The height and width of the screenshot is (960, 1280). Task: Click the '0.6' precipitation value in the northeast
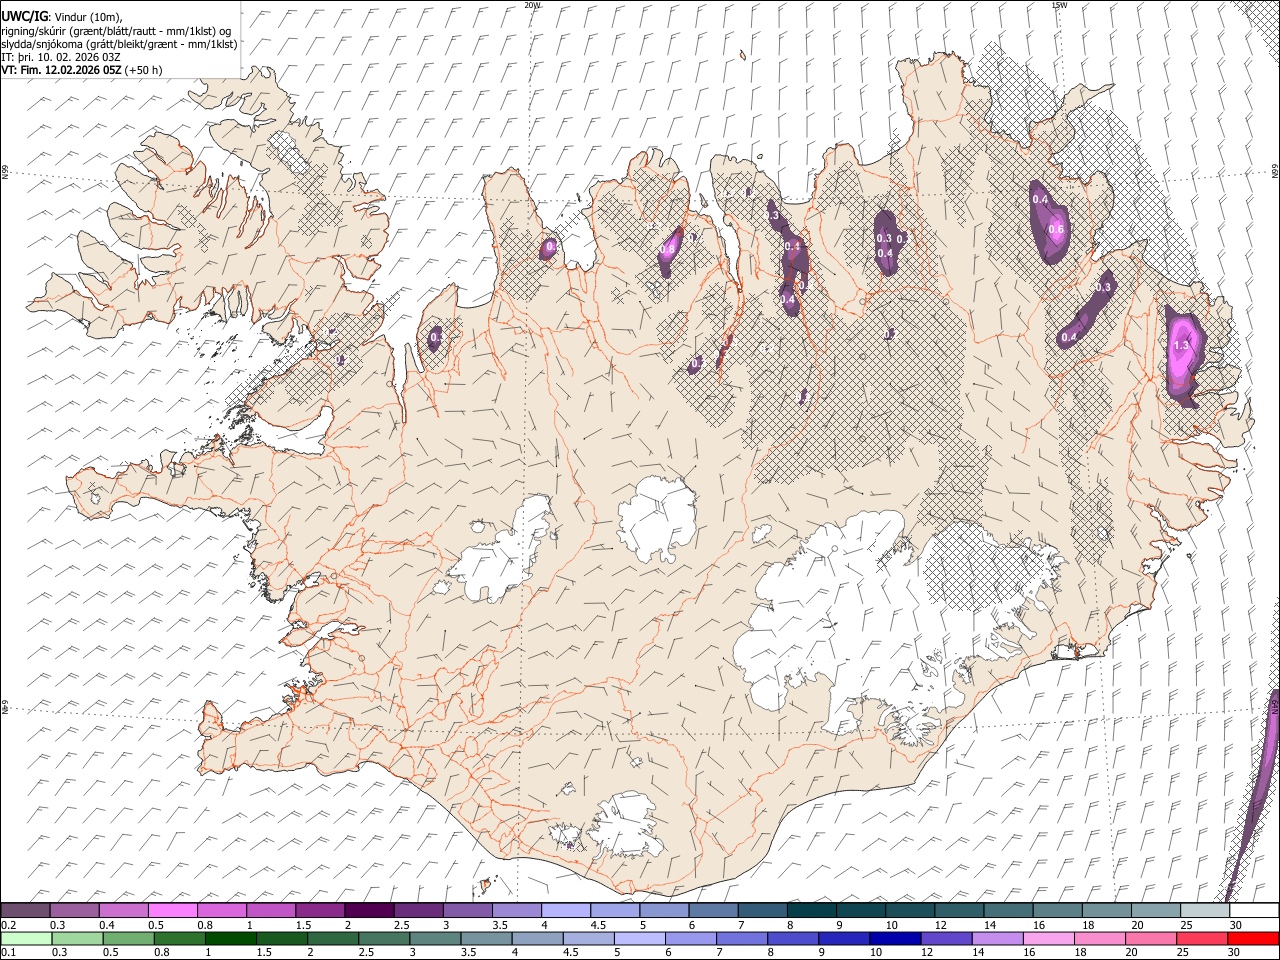pos(1056,229)
